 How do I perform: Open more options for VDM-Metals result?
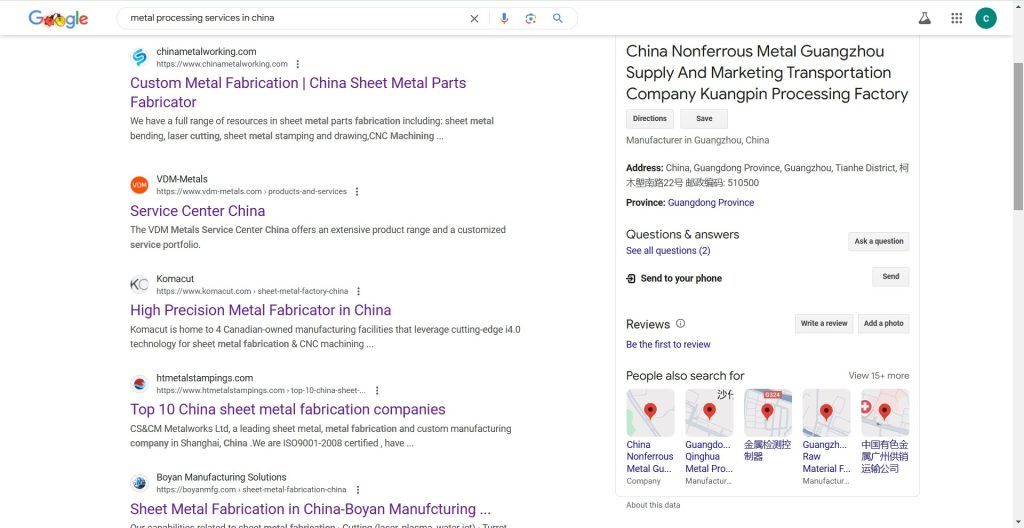coord(357,191)
